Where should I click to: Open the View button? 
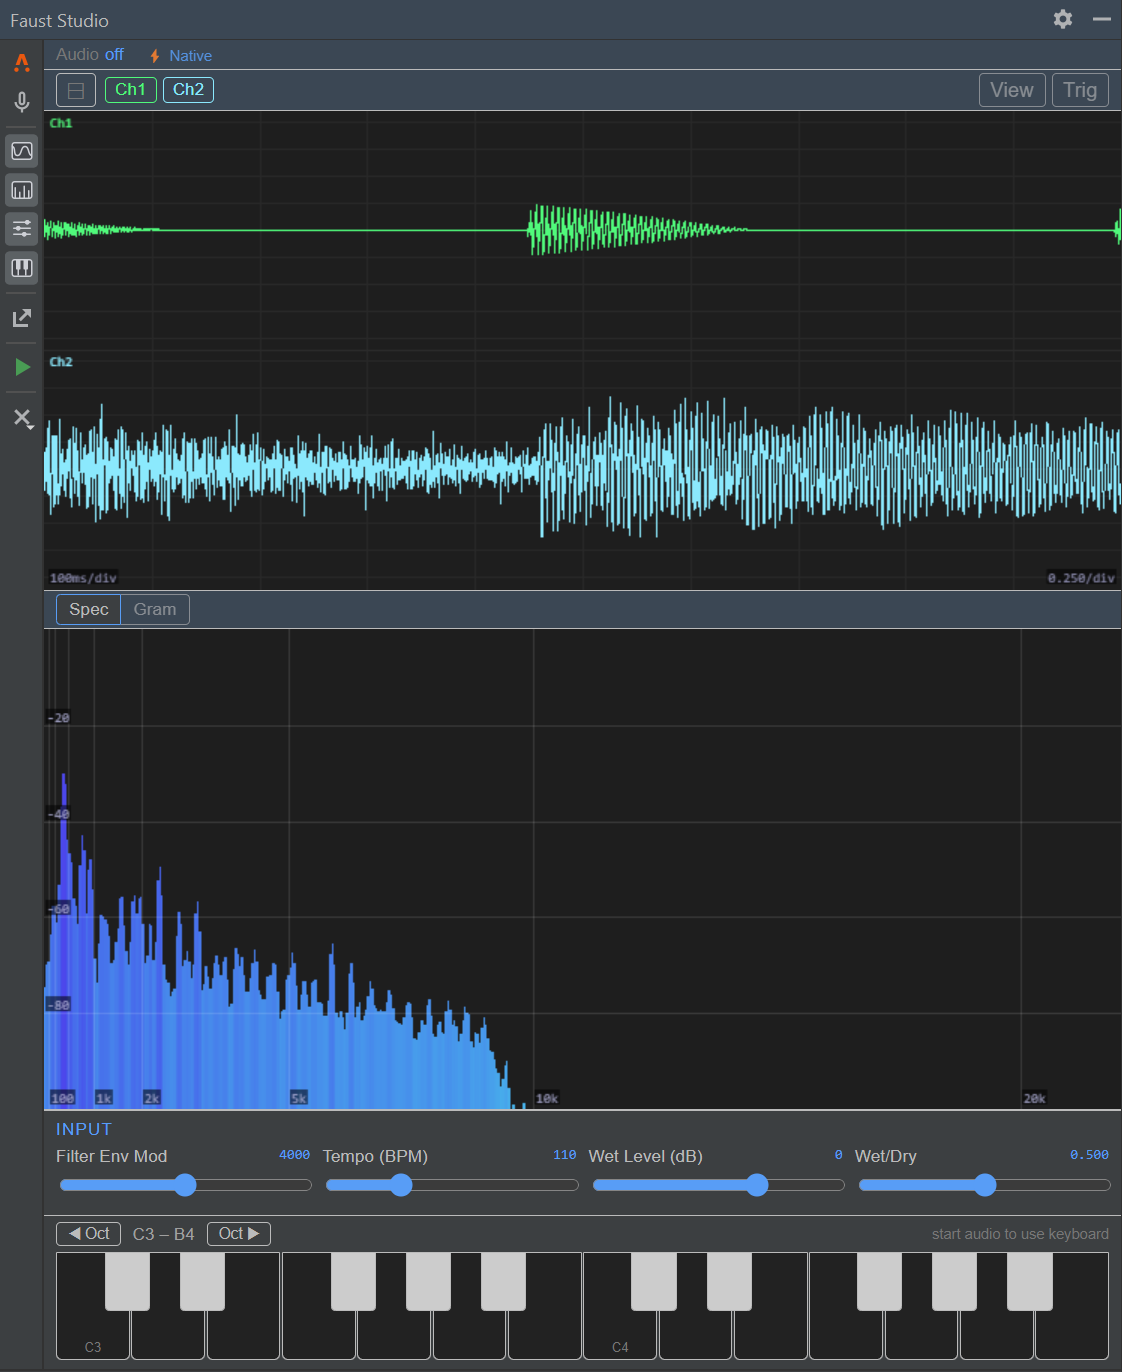point(1012,90)
